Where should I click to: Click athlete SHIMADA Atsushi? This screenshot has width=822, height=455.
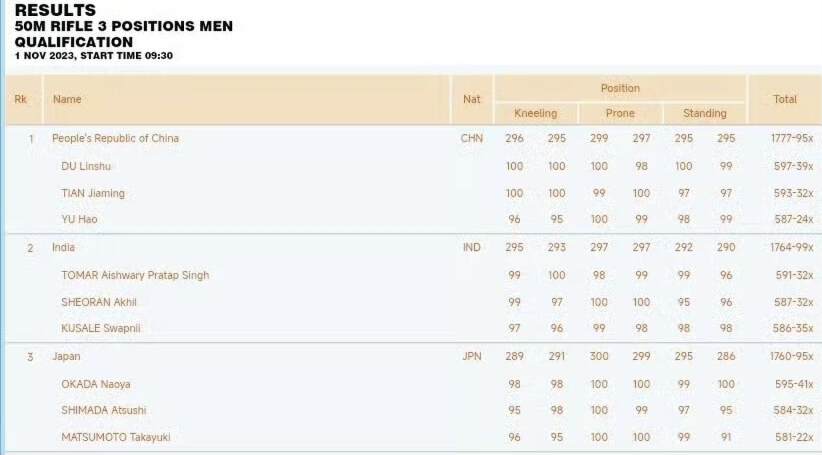click(x=103, y=410)
